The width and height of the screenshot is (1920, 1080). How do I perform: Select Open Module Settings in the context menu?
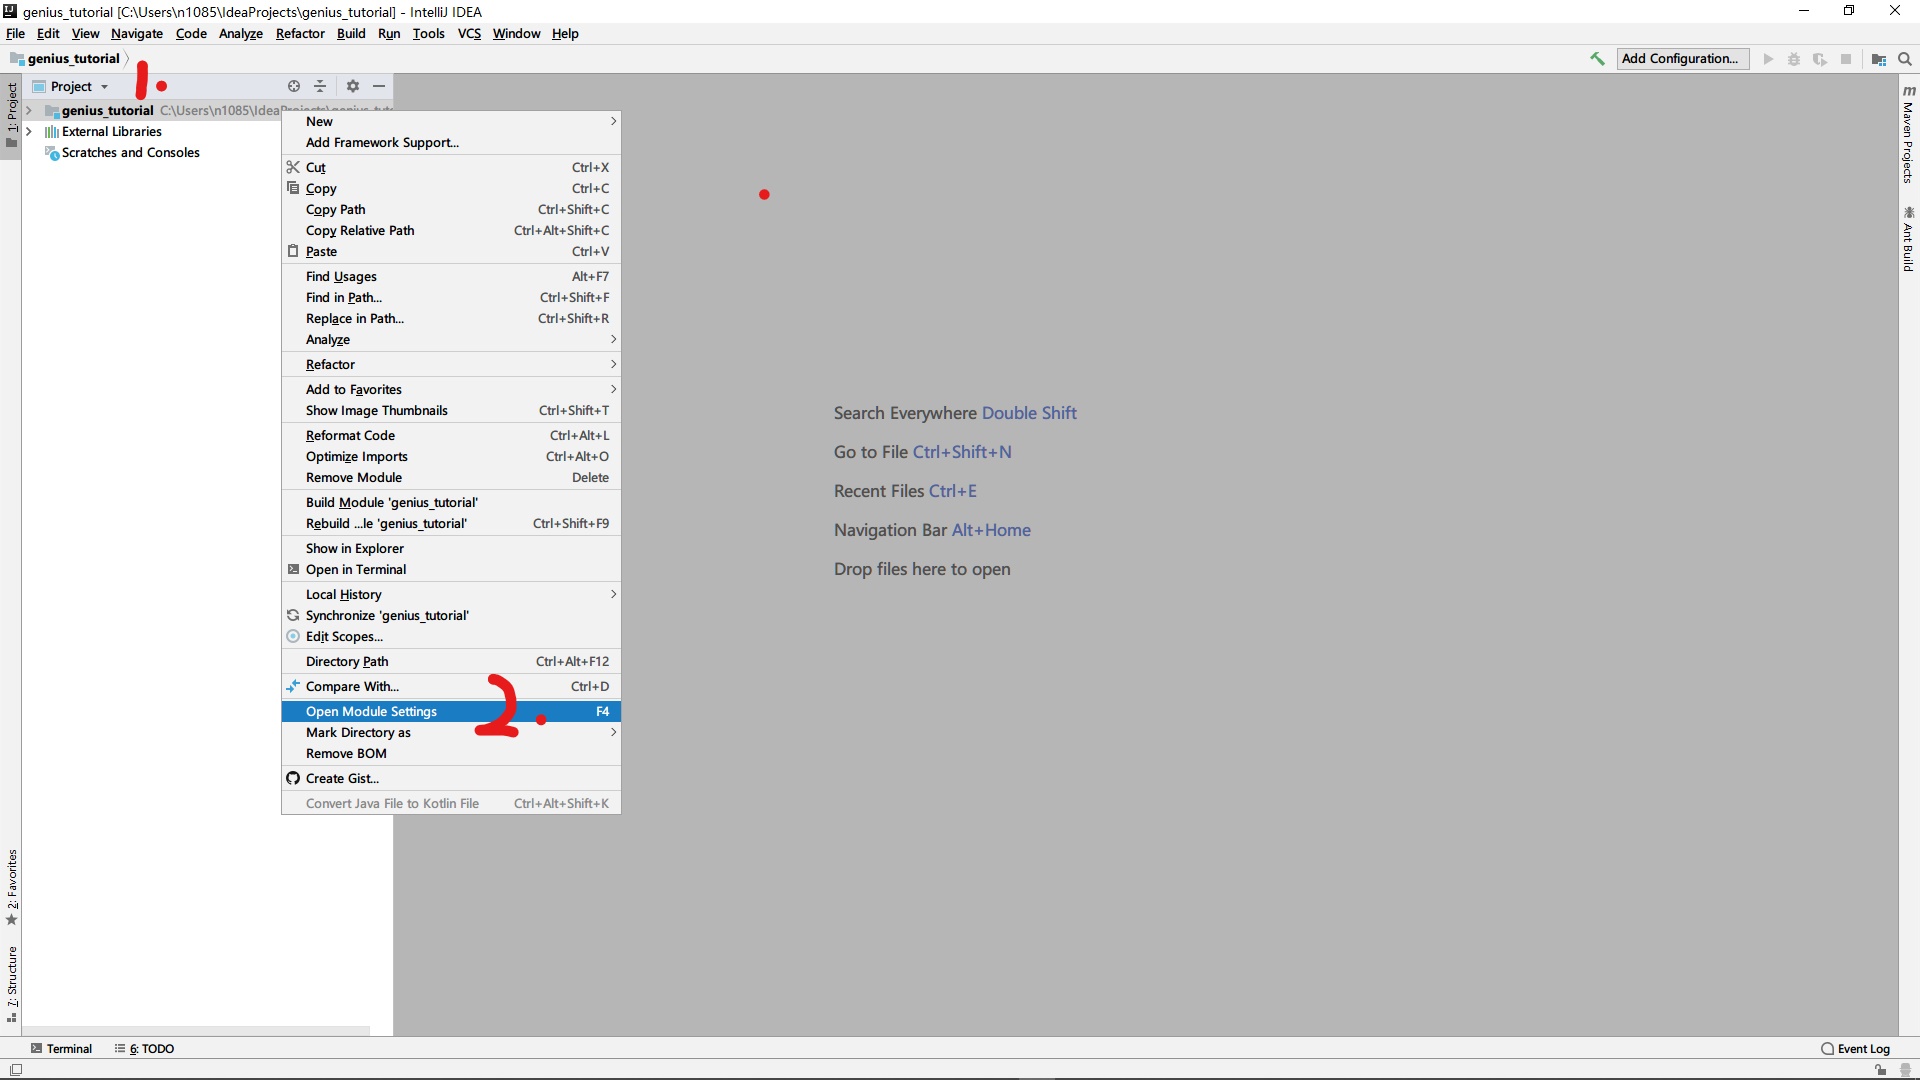click(x=371, y=712)
